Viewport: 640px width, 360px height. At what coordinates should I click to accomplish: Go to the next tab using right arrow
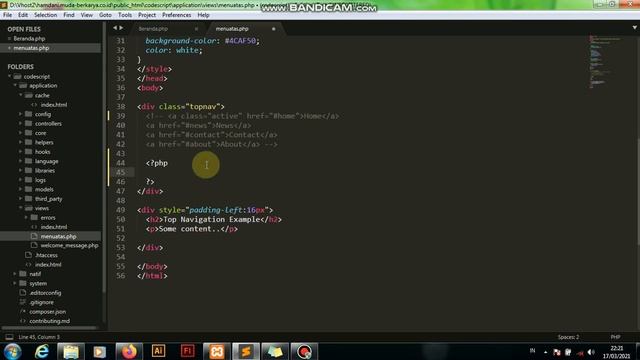click(x=121, y=28)
